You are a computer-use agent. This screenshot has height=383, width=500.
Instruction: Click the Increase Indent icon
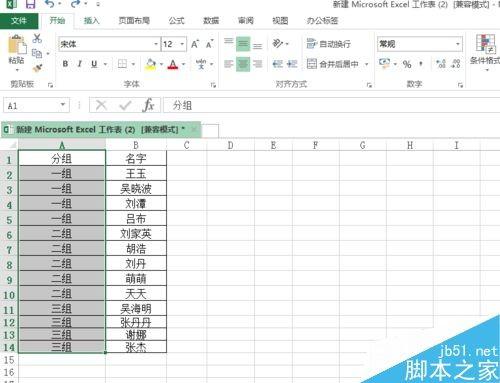coord(292,64)
